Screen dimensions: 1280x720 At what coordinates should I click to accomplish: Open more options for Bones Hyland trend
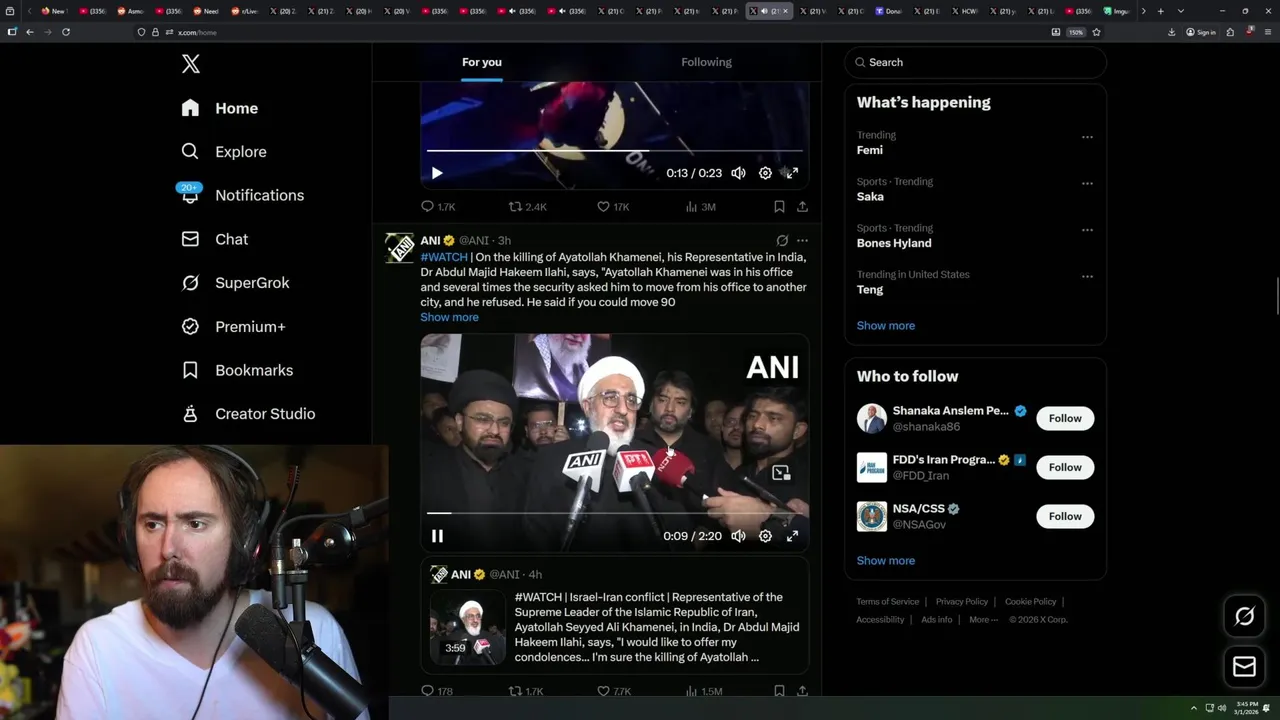1087,230
